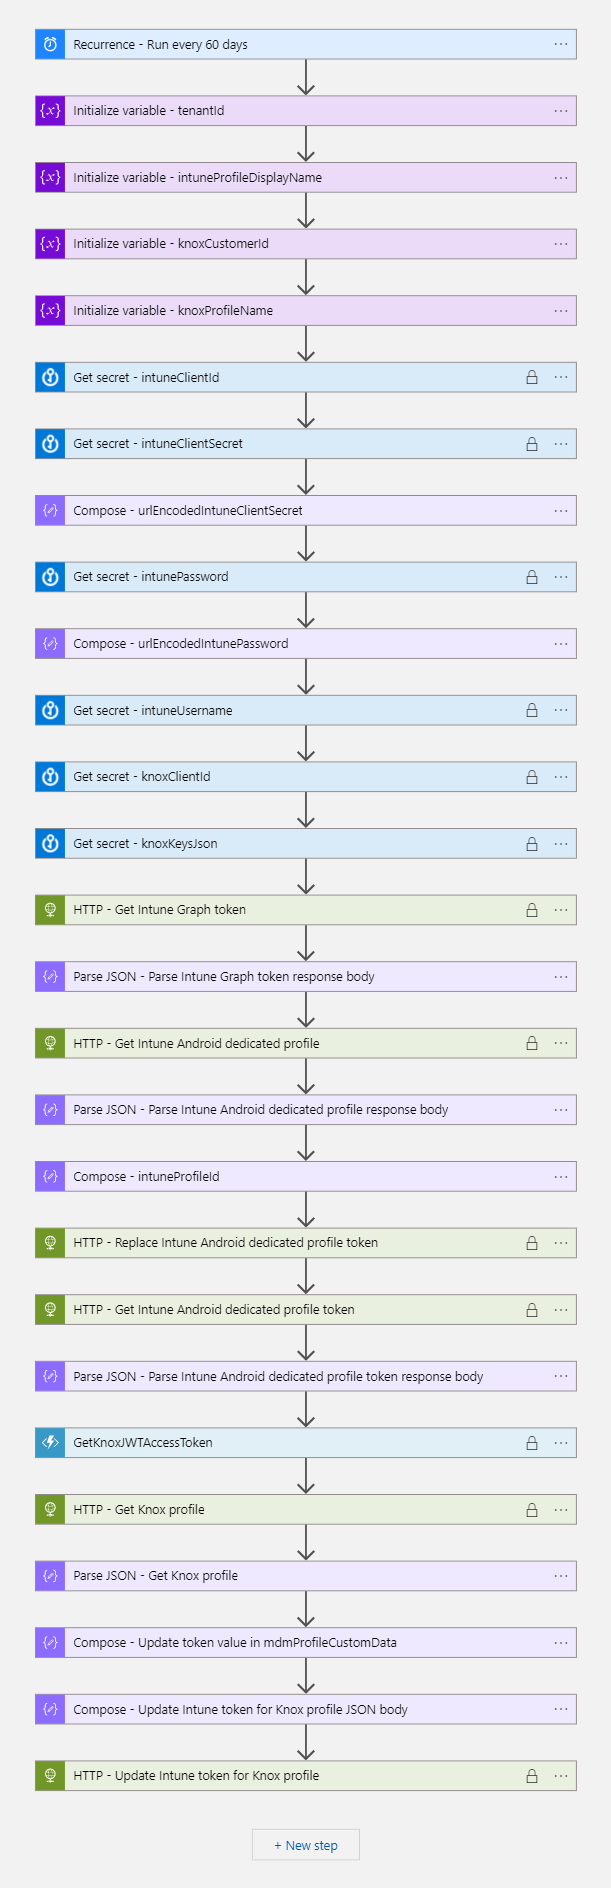Click Compose icon for urlEncodedIntuneClientSecret
Viewport: 611px width, 1888px height.
[50, 510]
